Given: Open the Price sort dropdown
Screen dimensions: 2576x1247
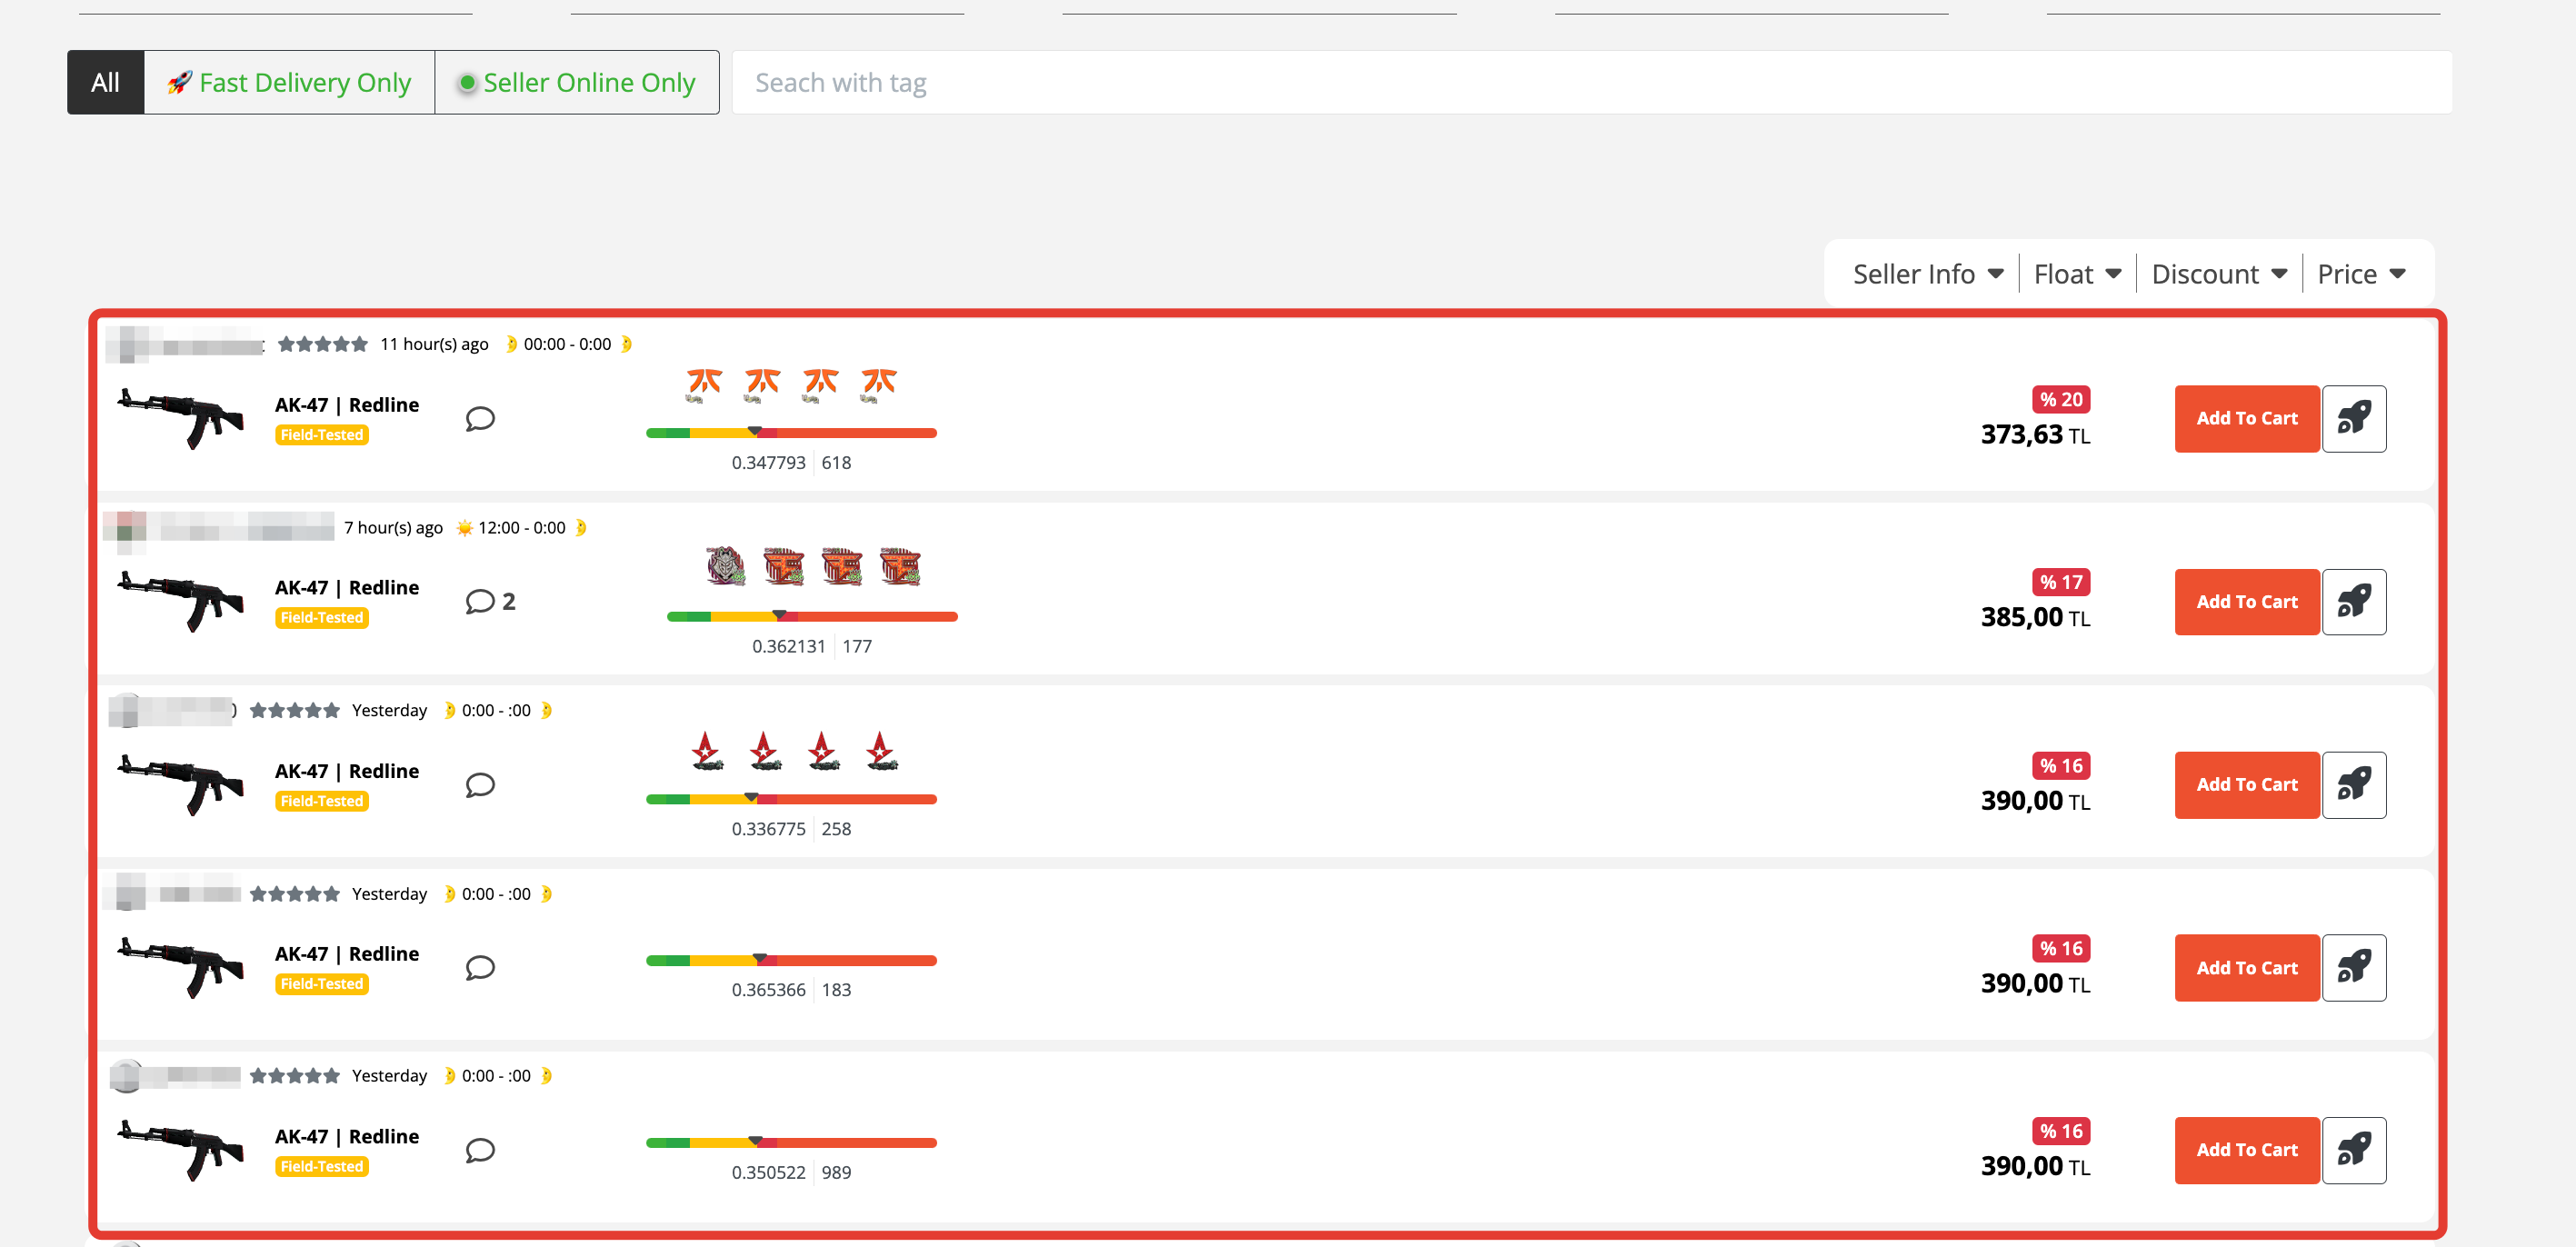Looking at the screenshot, I should (2361, 273).
